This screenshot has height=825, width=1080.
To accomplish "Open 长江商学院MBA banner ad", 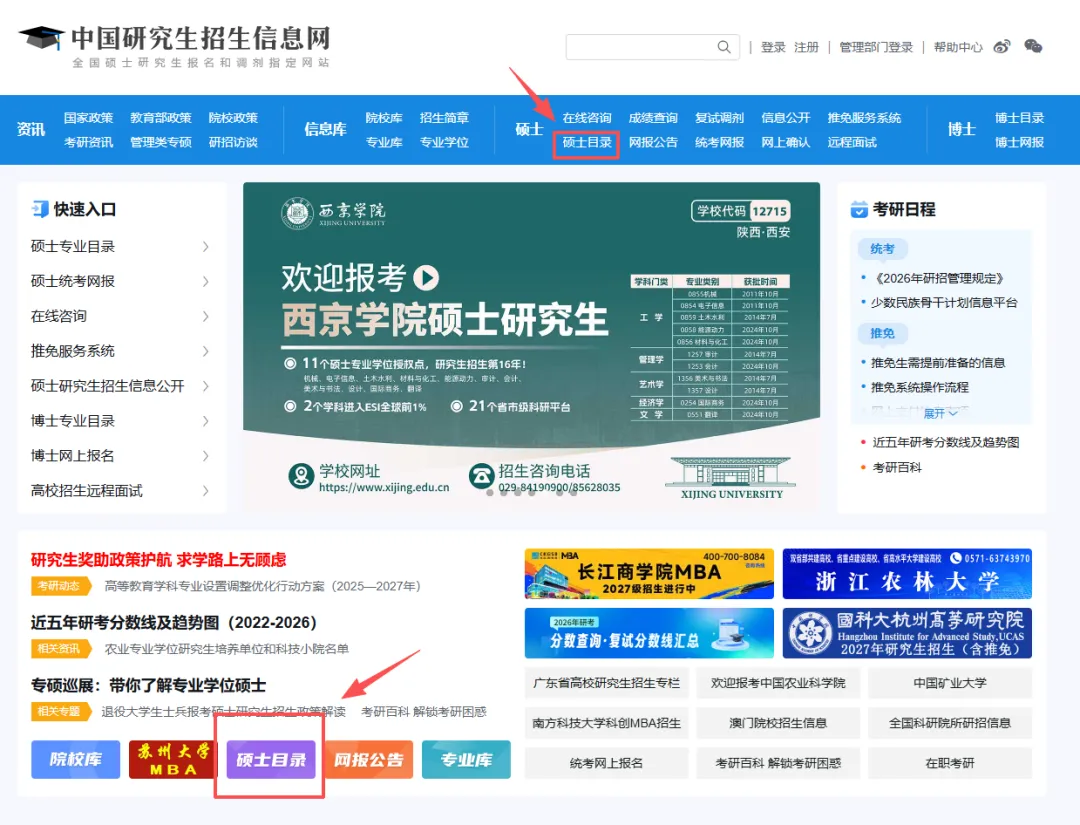I will pos(649,574).
